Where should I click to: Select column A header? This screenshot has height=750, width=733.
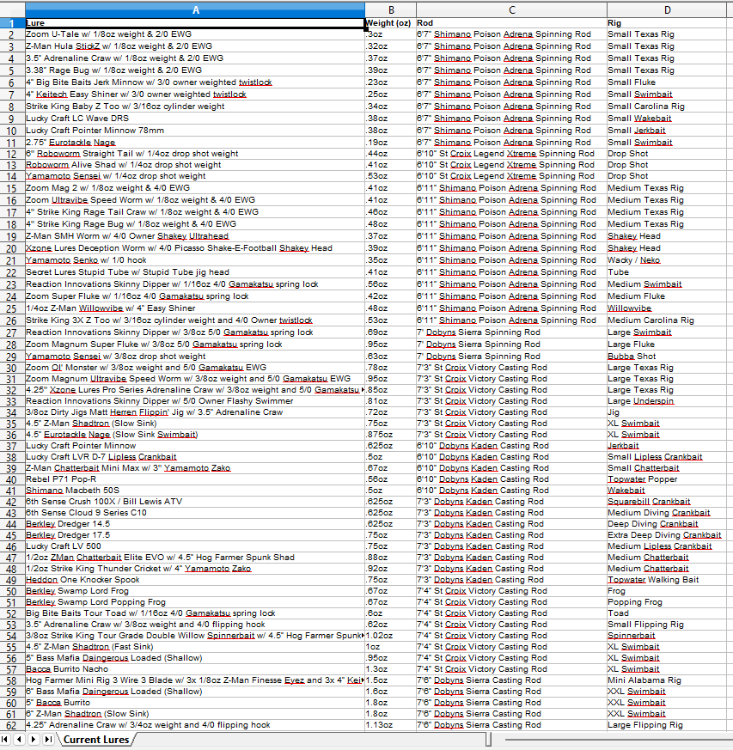pyautogui.click(x=195, y=10)
